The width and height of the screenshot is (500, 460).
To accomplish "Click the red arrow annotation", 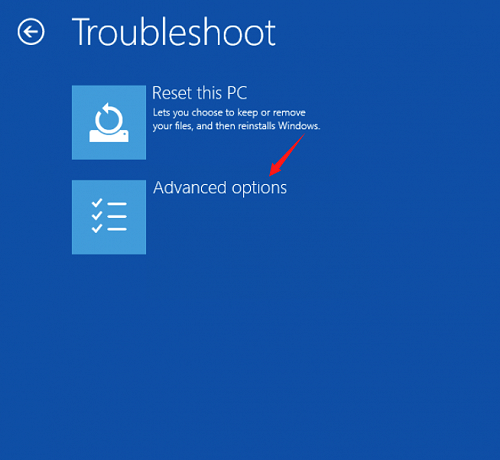I will [287, 155].
